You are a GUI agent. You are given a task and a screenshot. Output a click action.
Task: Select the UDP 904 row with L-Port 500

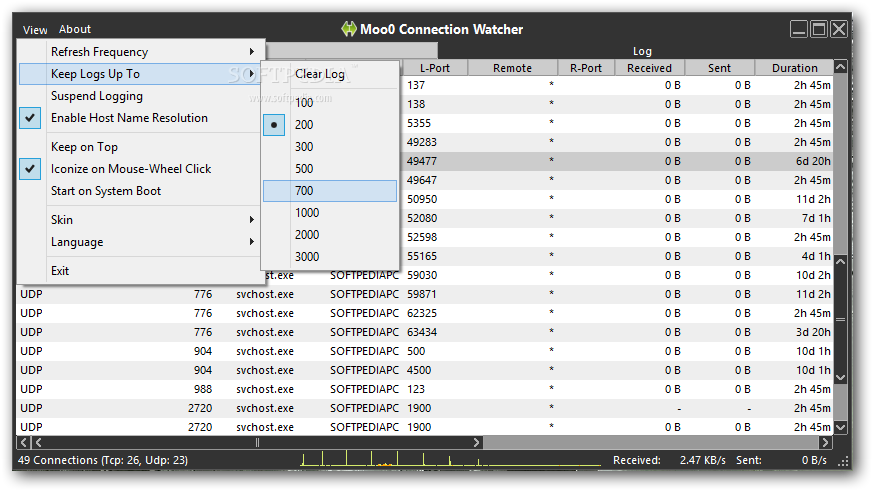pos(425,351)
